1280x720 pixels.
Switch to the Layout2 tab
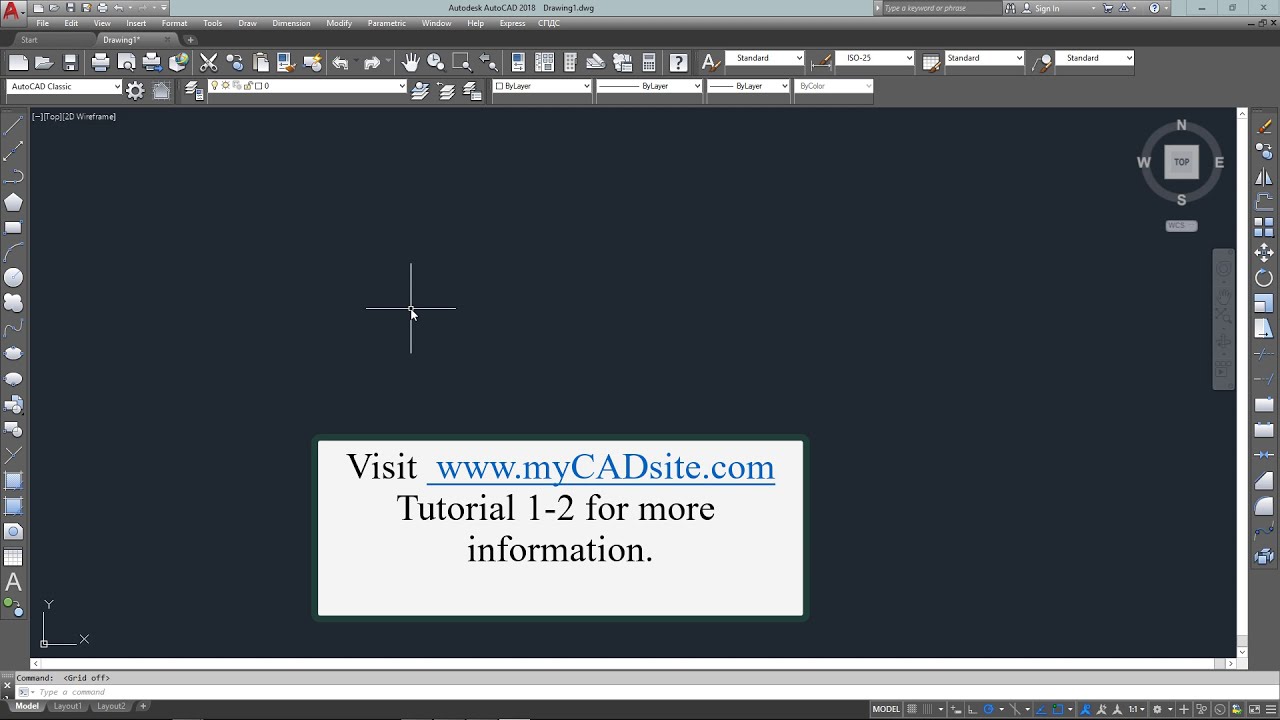(x=111, y=706)
